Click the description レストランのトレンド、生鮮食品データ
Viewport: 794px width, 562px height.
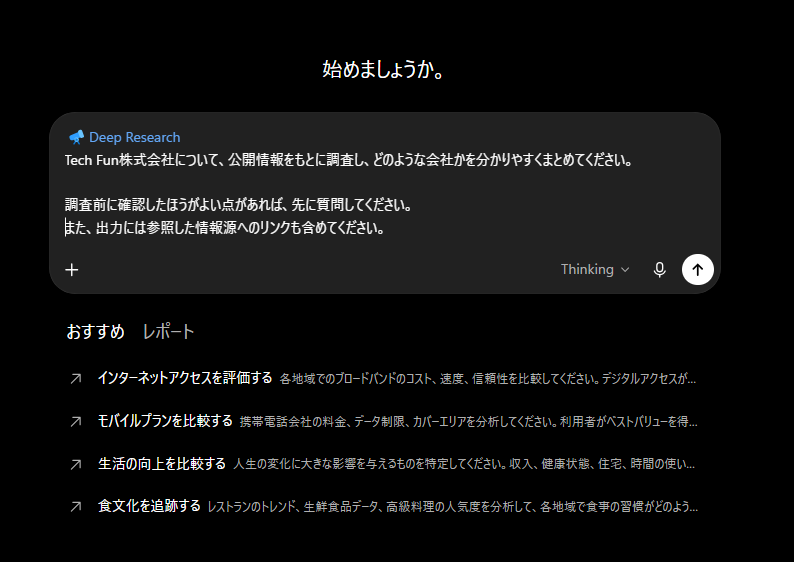coord(453,507)
